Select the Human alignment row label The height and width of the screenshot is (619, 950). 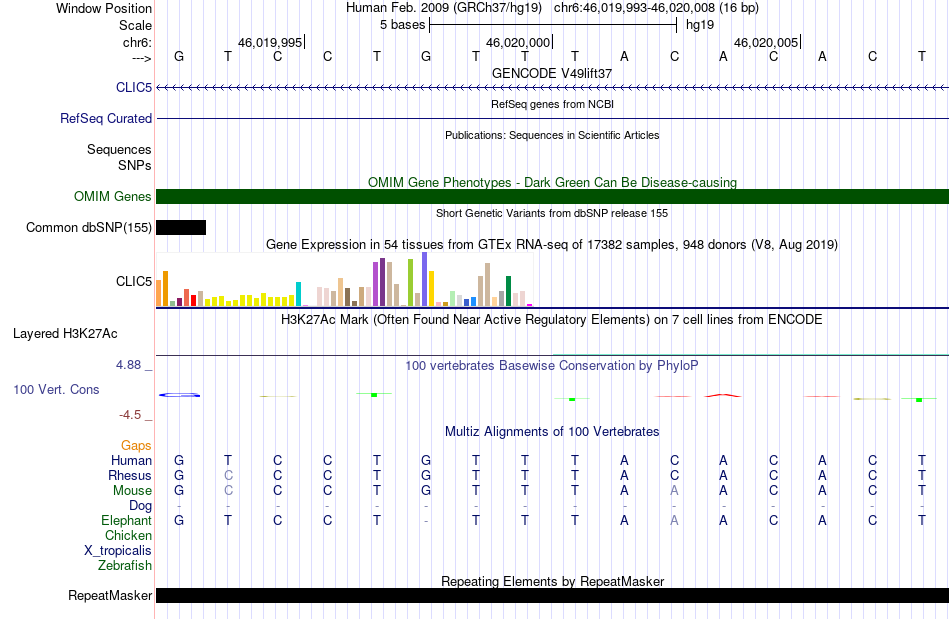click(131, 460)
